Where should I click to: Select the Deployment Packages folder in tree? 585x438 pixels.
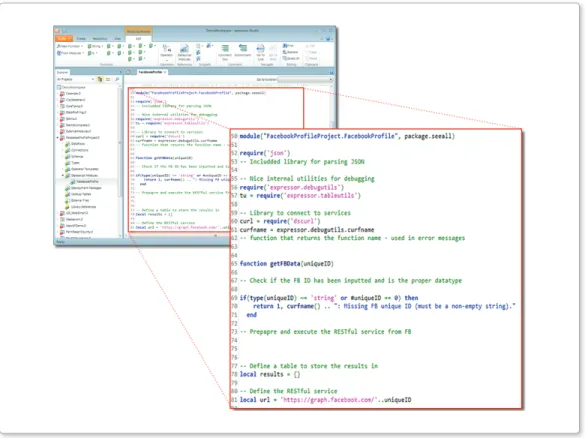pyautogui.click(x=83, y=188)
